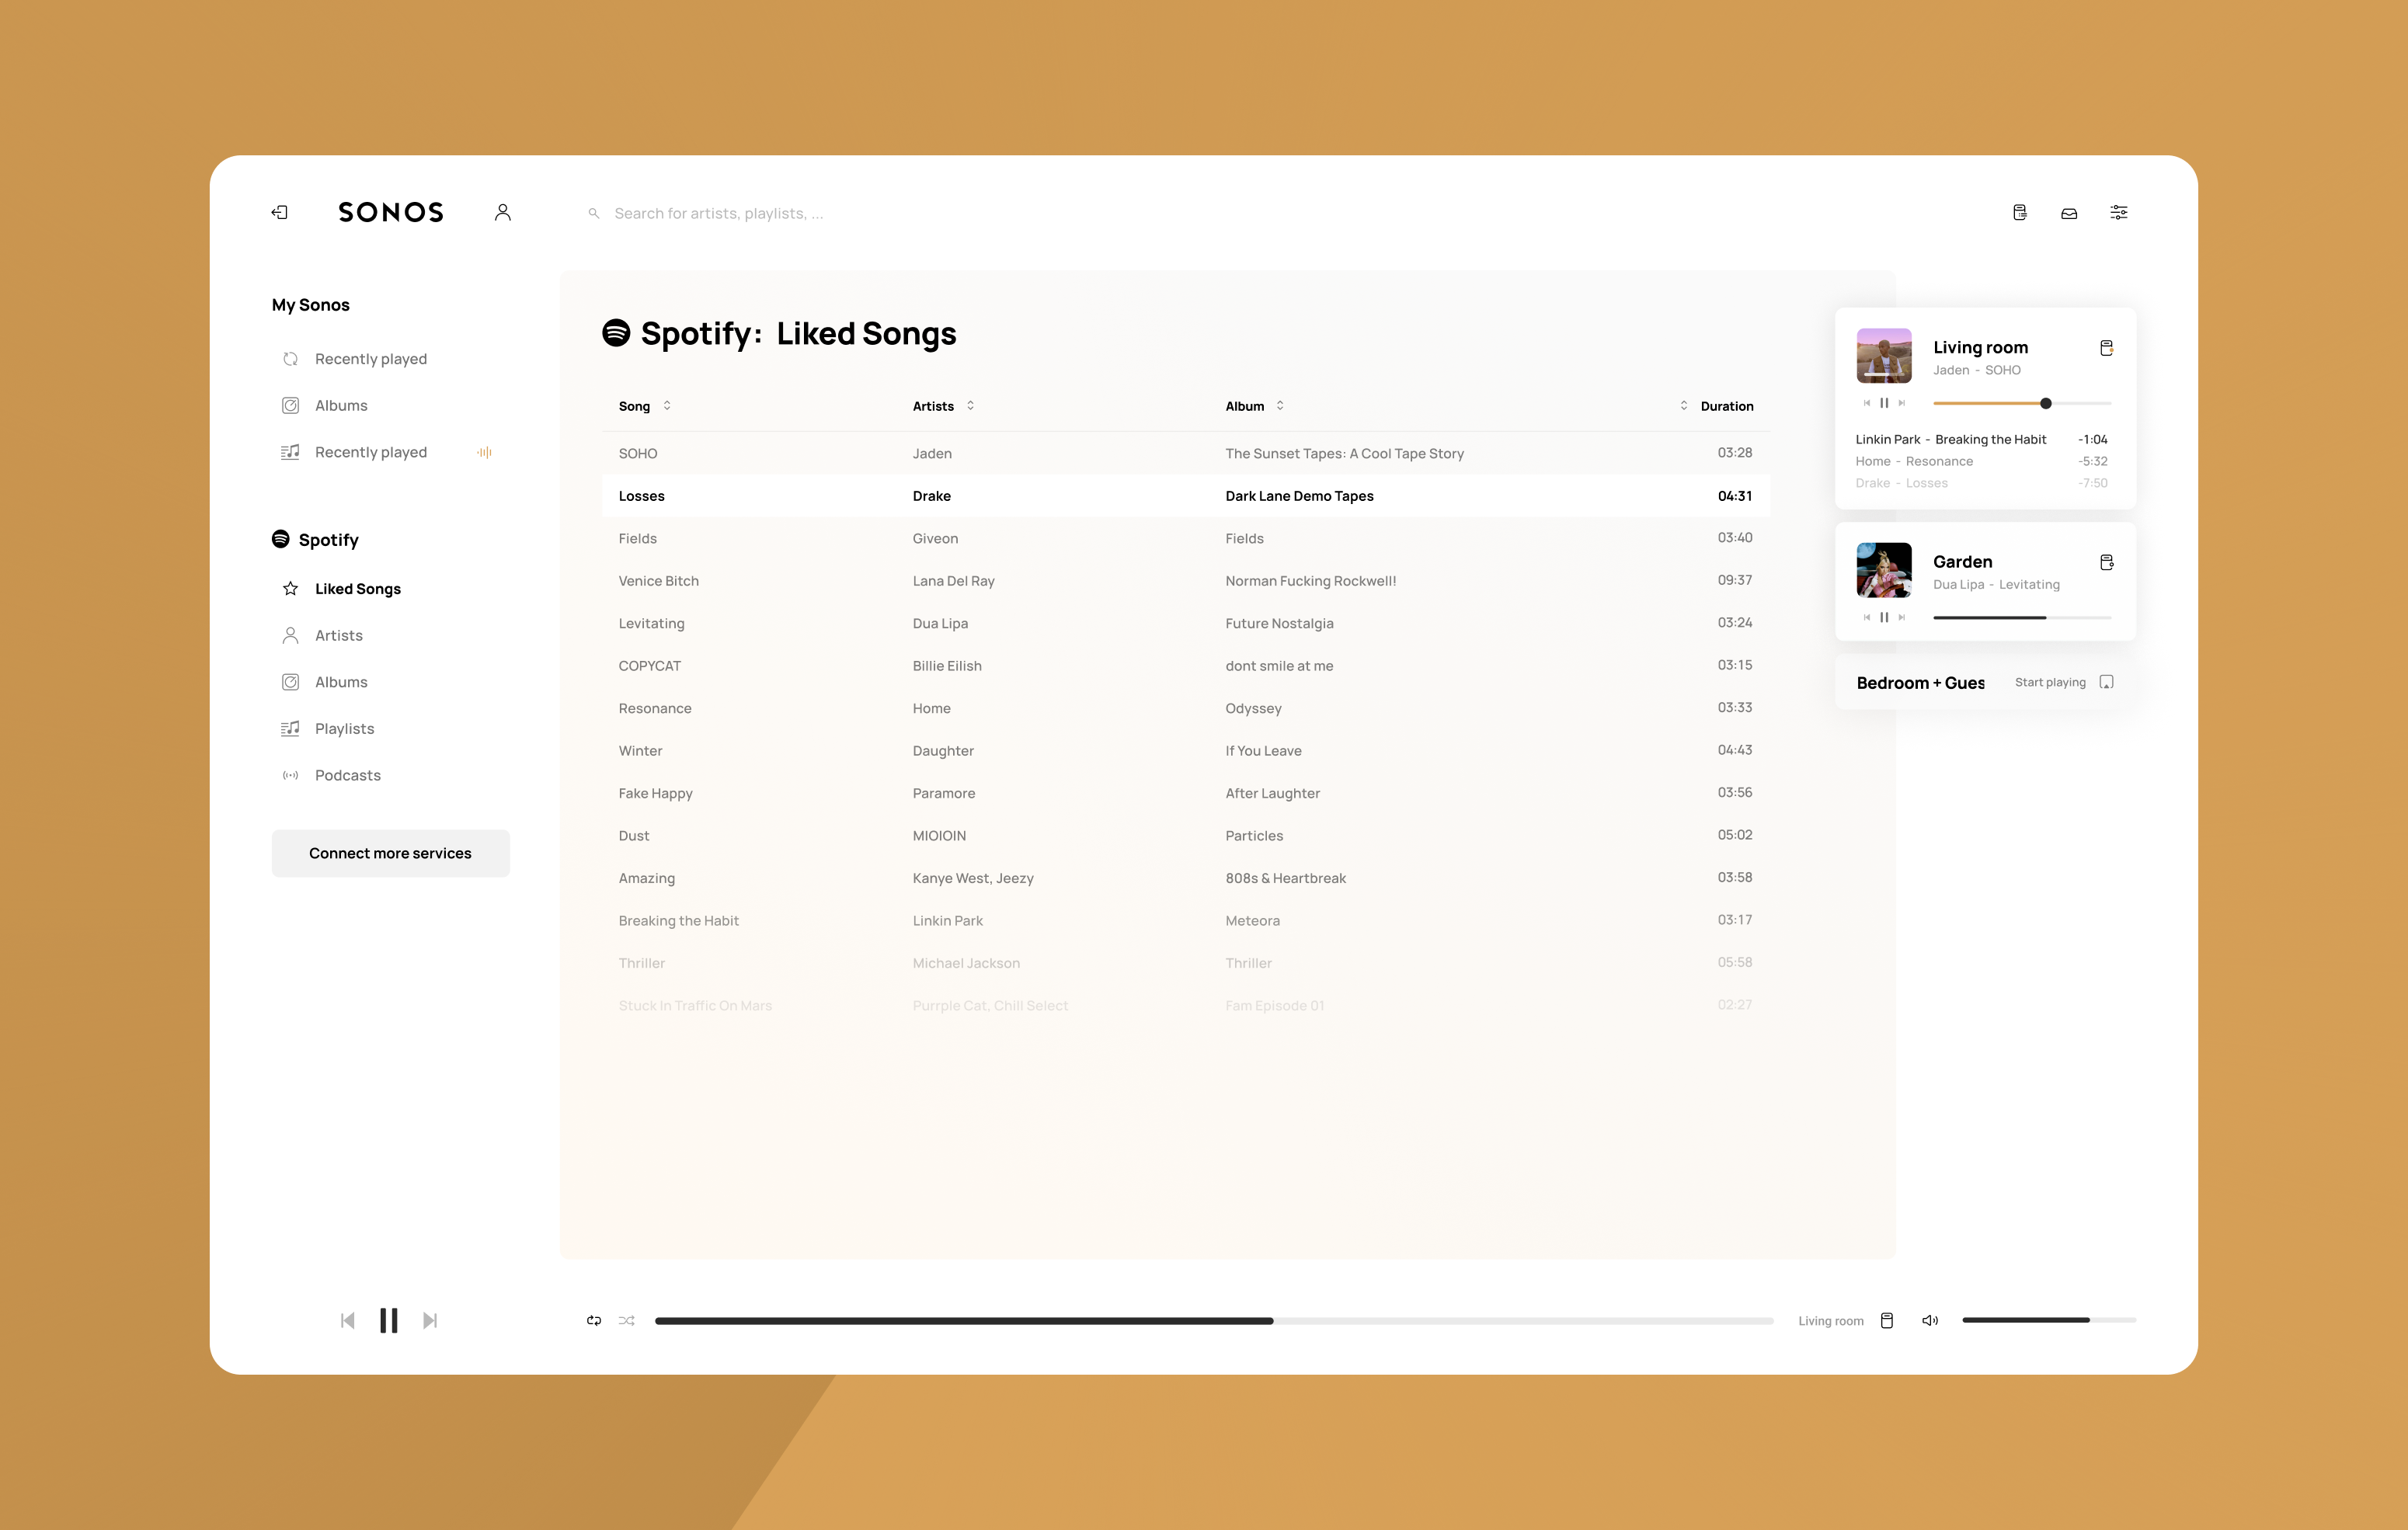Toggle shuffle in the bottom player
This screenshot has width=2408, height=1530.
627,1320
